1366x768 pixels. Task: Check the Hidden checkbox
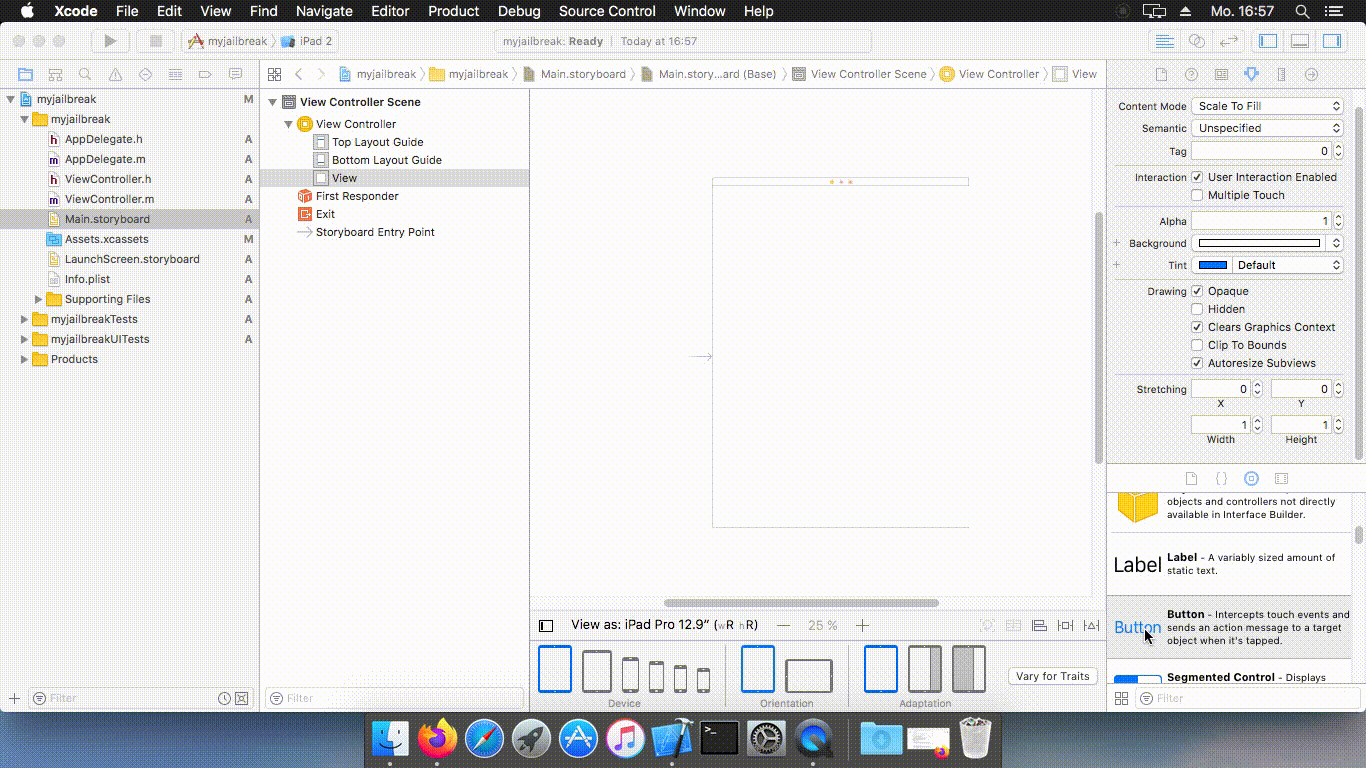(x=1197, y=309)
